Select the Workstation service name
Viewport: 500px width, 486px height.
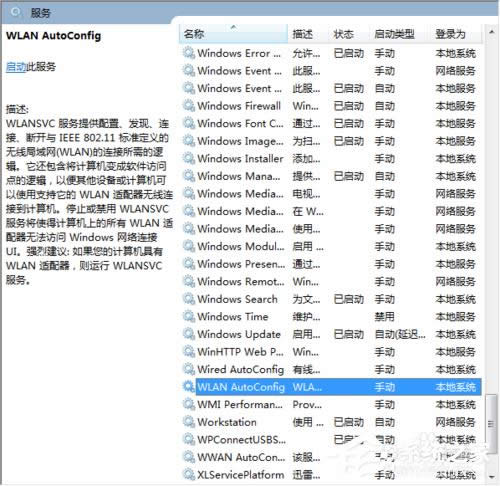click(227, 422)
